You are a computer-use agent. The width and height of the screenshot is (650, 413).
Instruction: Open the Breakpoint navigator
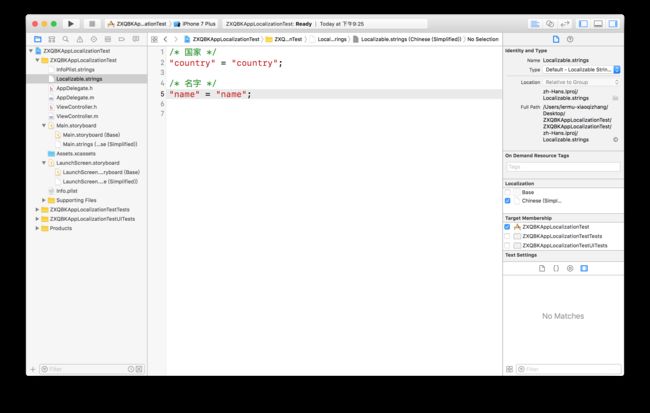click(122, 39)
